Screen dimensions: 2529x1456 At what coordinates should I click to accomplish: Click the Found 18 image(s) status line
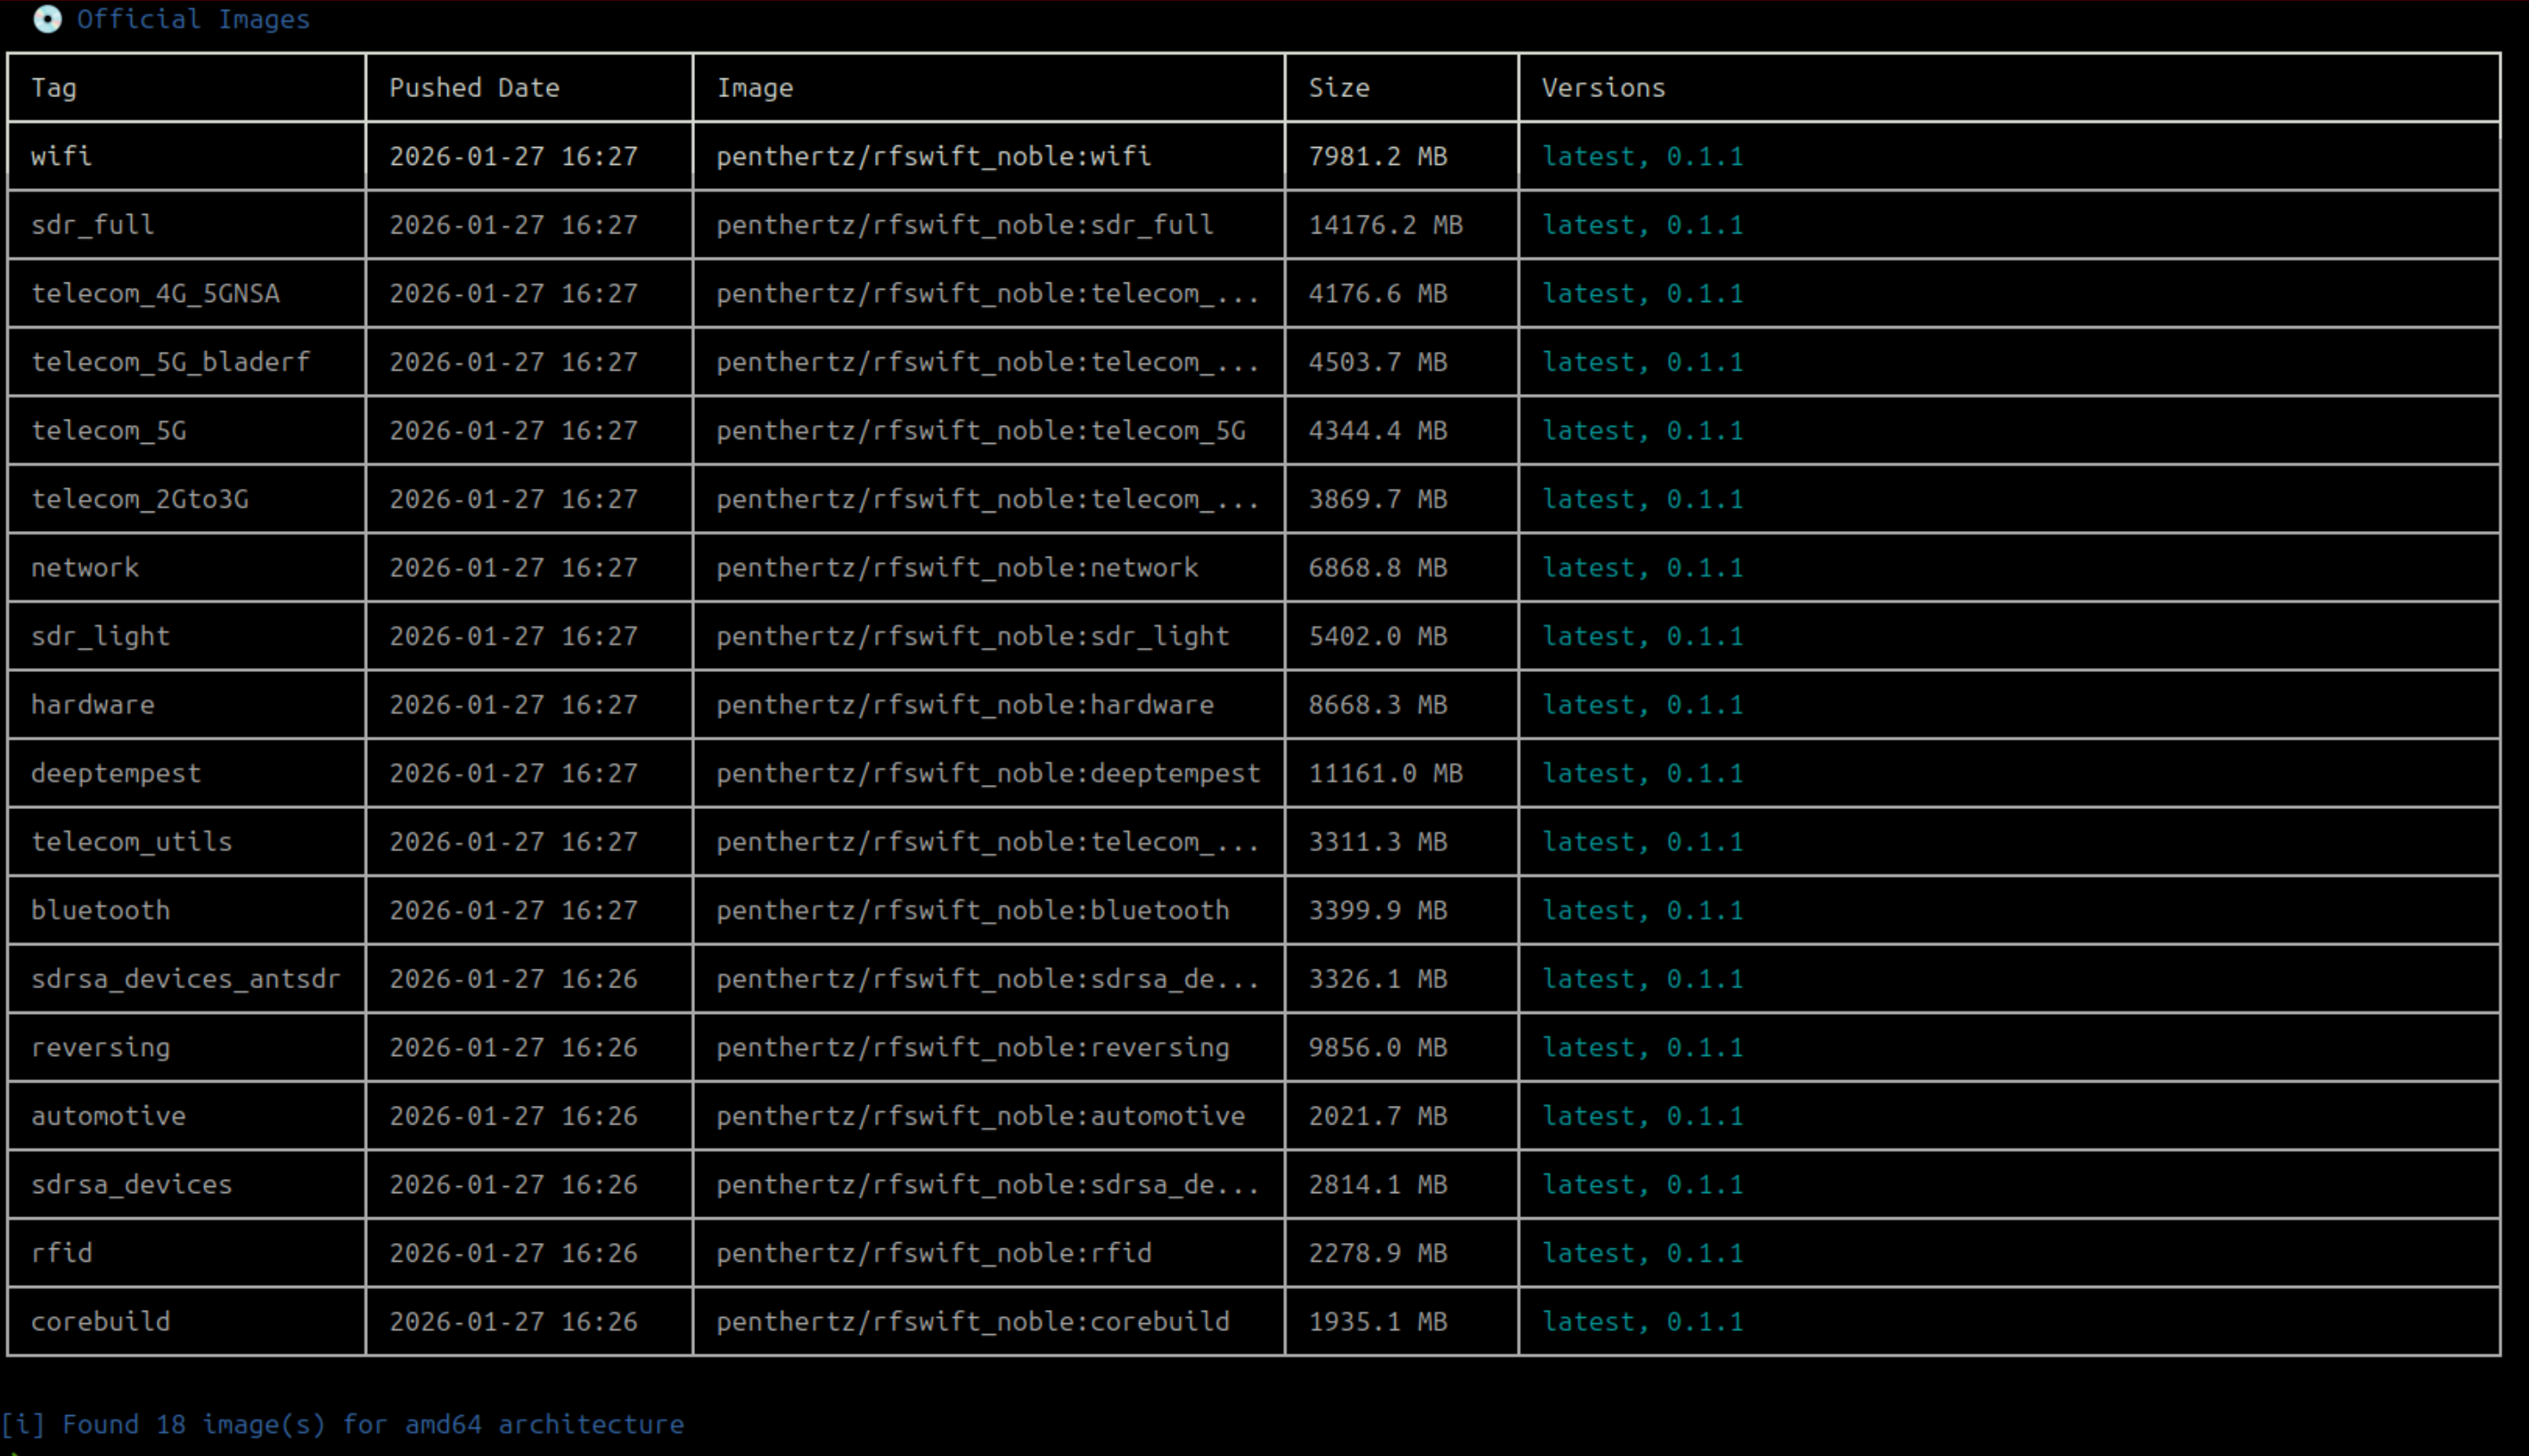click(x=343, y=1424)
